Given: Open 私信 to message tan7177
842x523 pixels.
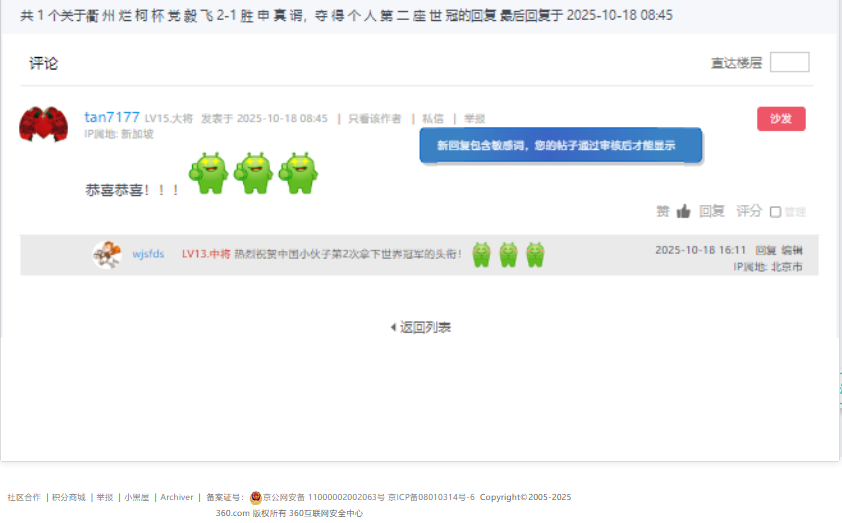Looking at the screenshot, I should pyautogui.click(x=432, y=118).
